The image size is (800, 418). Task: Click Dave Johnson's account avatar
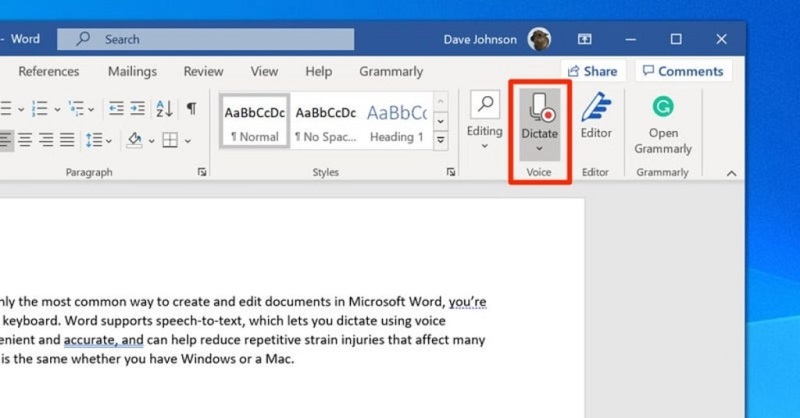539,39
